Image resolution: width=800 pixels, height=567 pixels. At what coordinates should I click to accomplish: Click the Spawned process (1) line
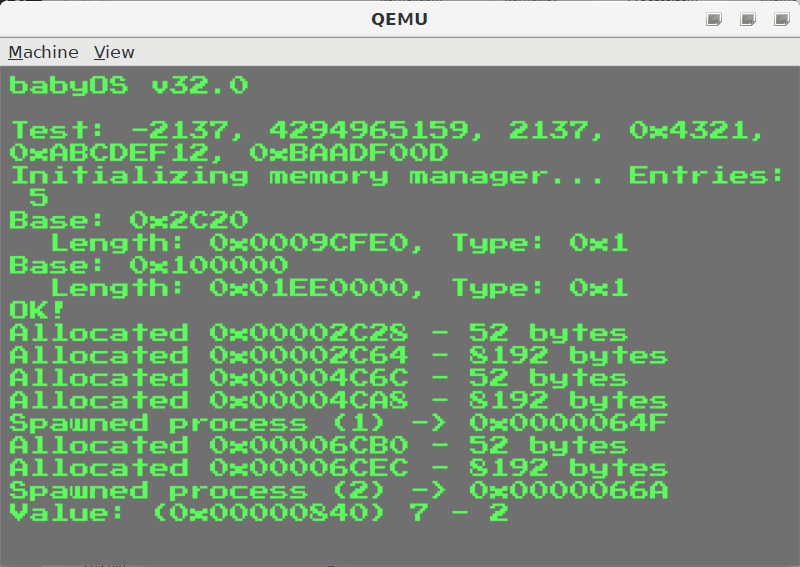click(338, 423)
